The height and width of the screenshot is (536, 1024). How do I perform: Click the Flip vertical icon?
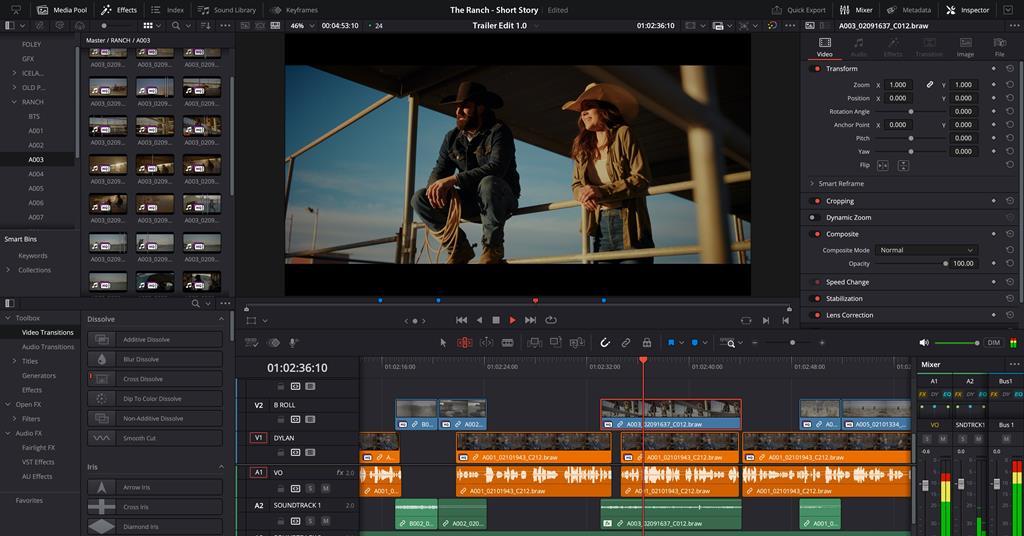903,165
